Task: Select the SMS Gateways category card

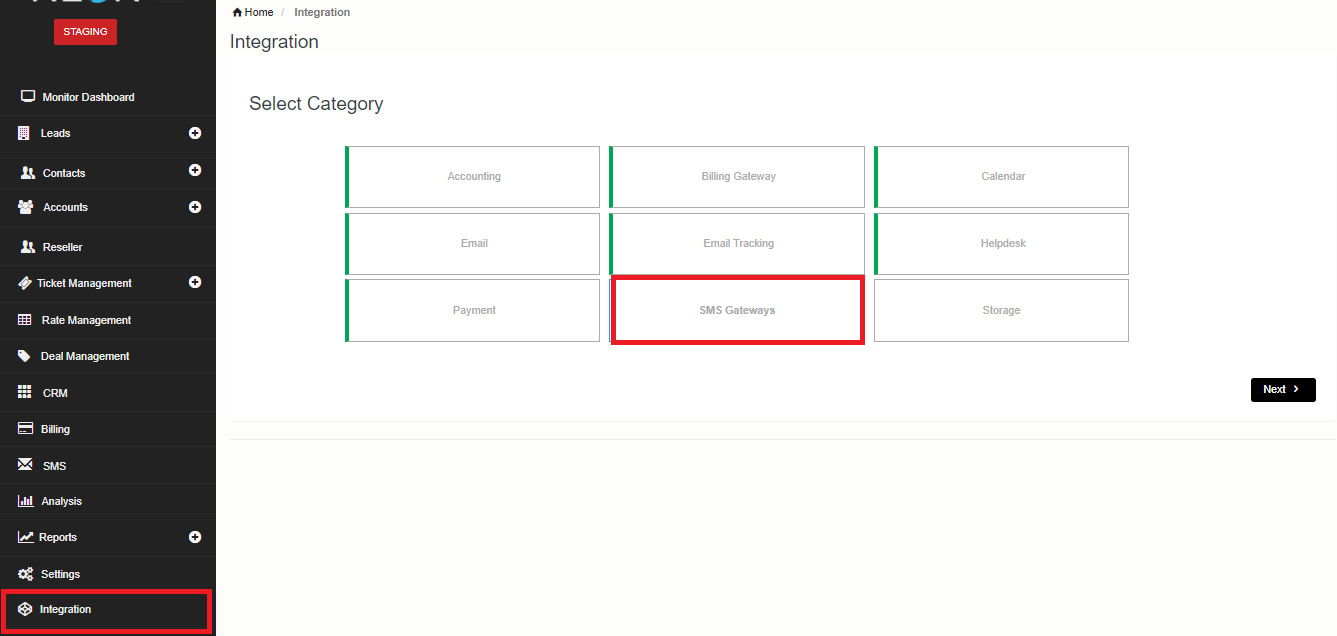Action: point(738,310)
